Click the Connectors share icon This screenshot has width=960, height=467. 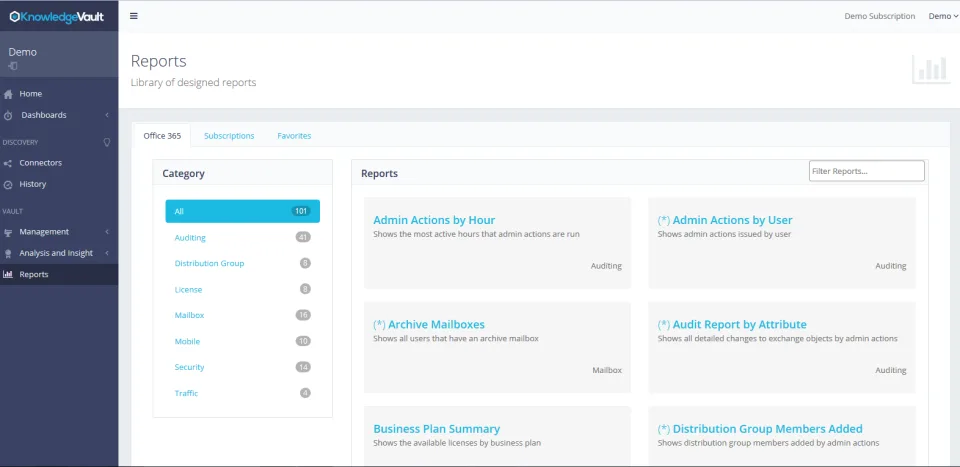tap(8, 163)
